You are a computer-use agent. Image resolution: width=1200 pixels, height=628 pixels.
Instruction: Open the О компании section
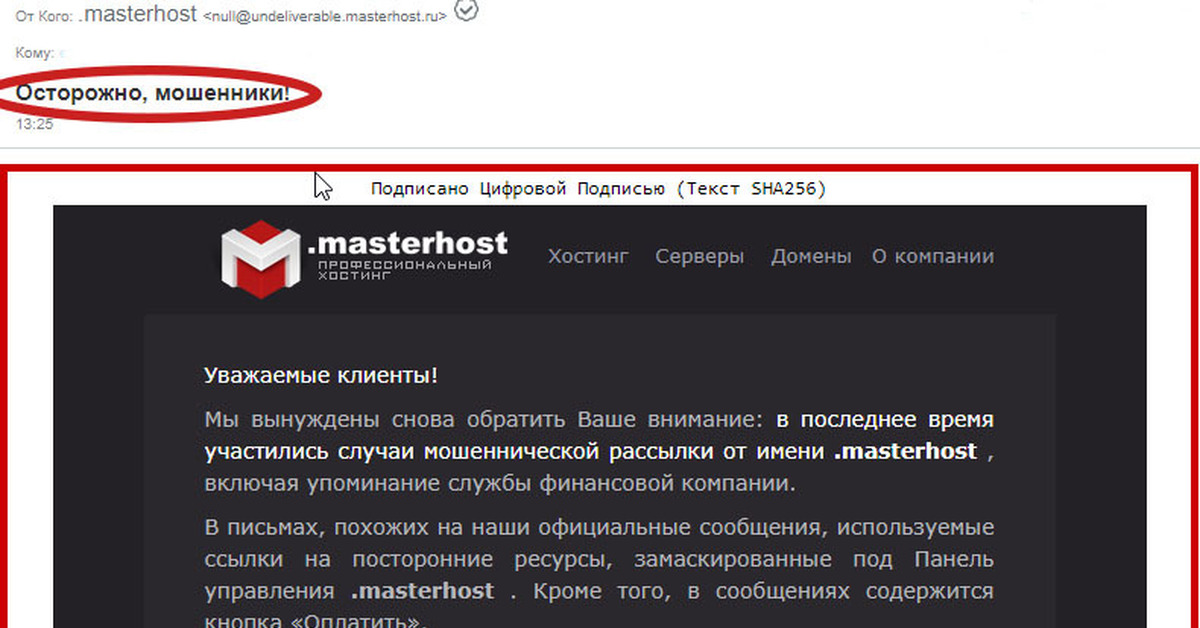click(x=932, y=256)
